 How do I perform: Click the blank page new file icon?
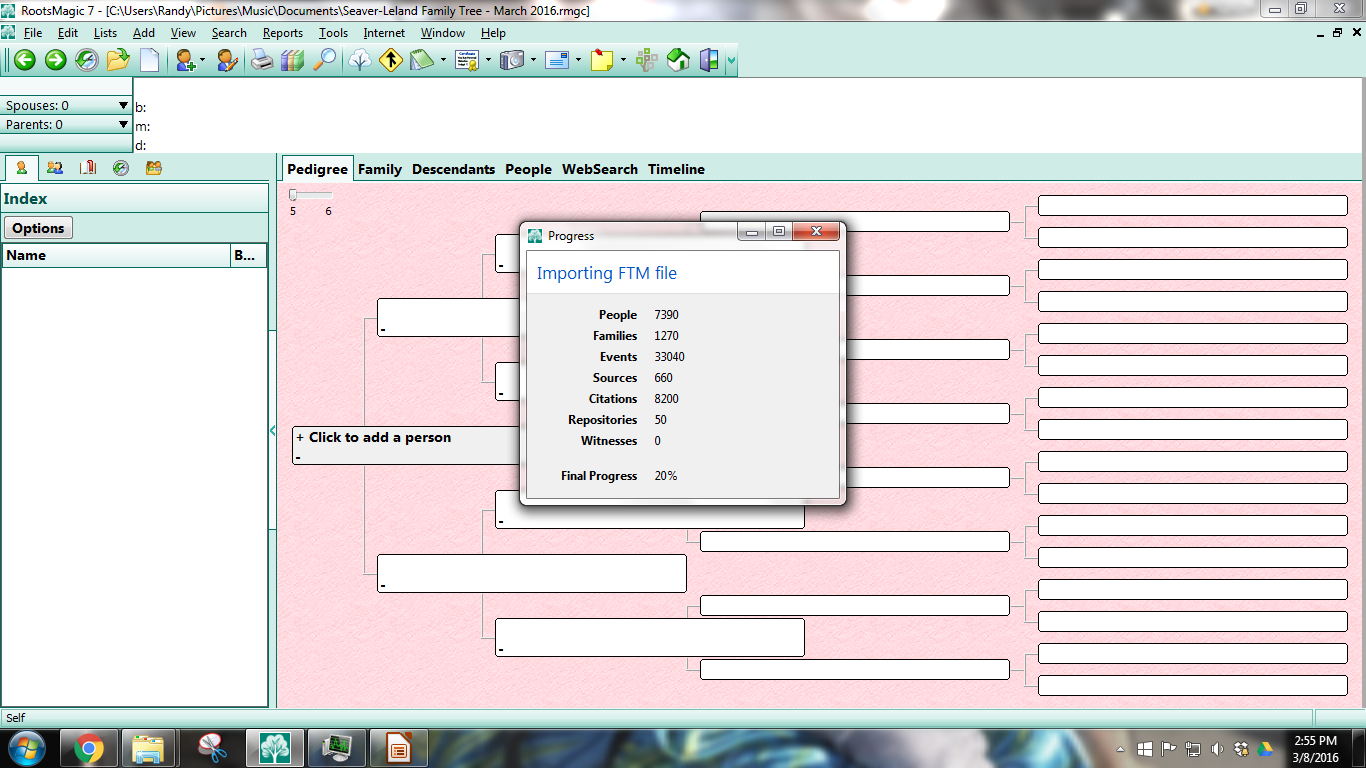click(149, 60)
